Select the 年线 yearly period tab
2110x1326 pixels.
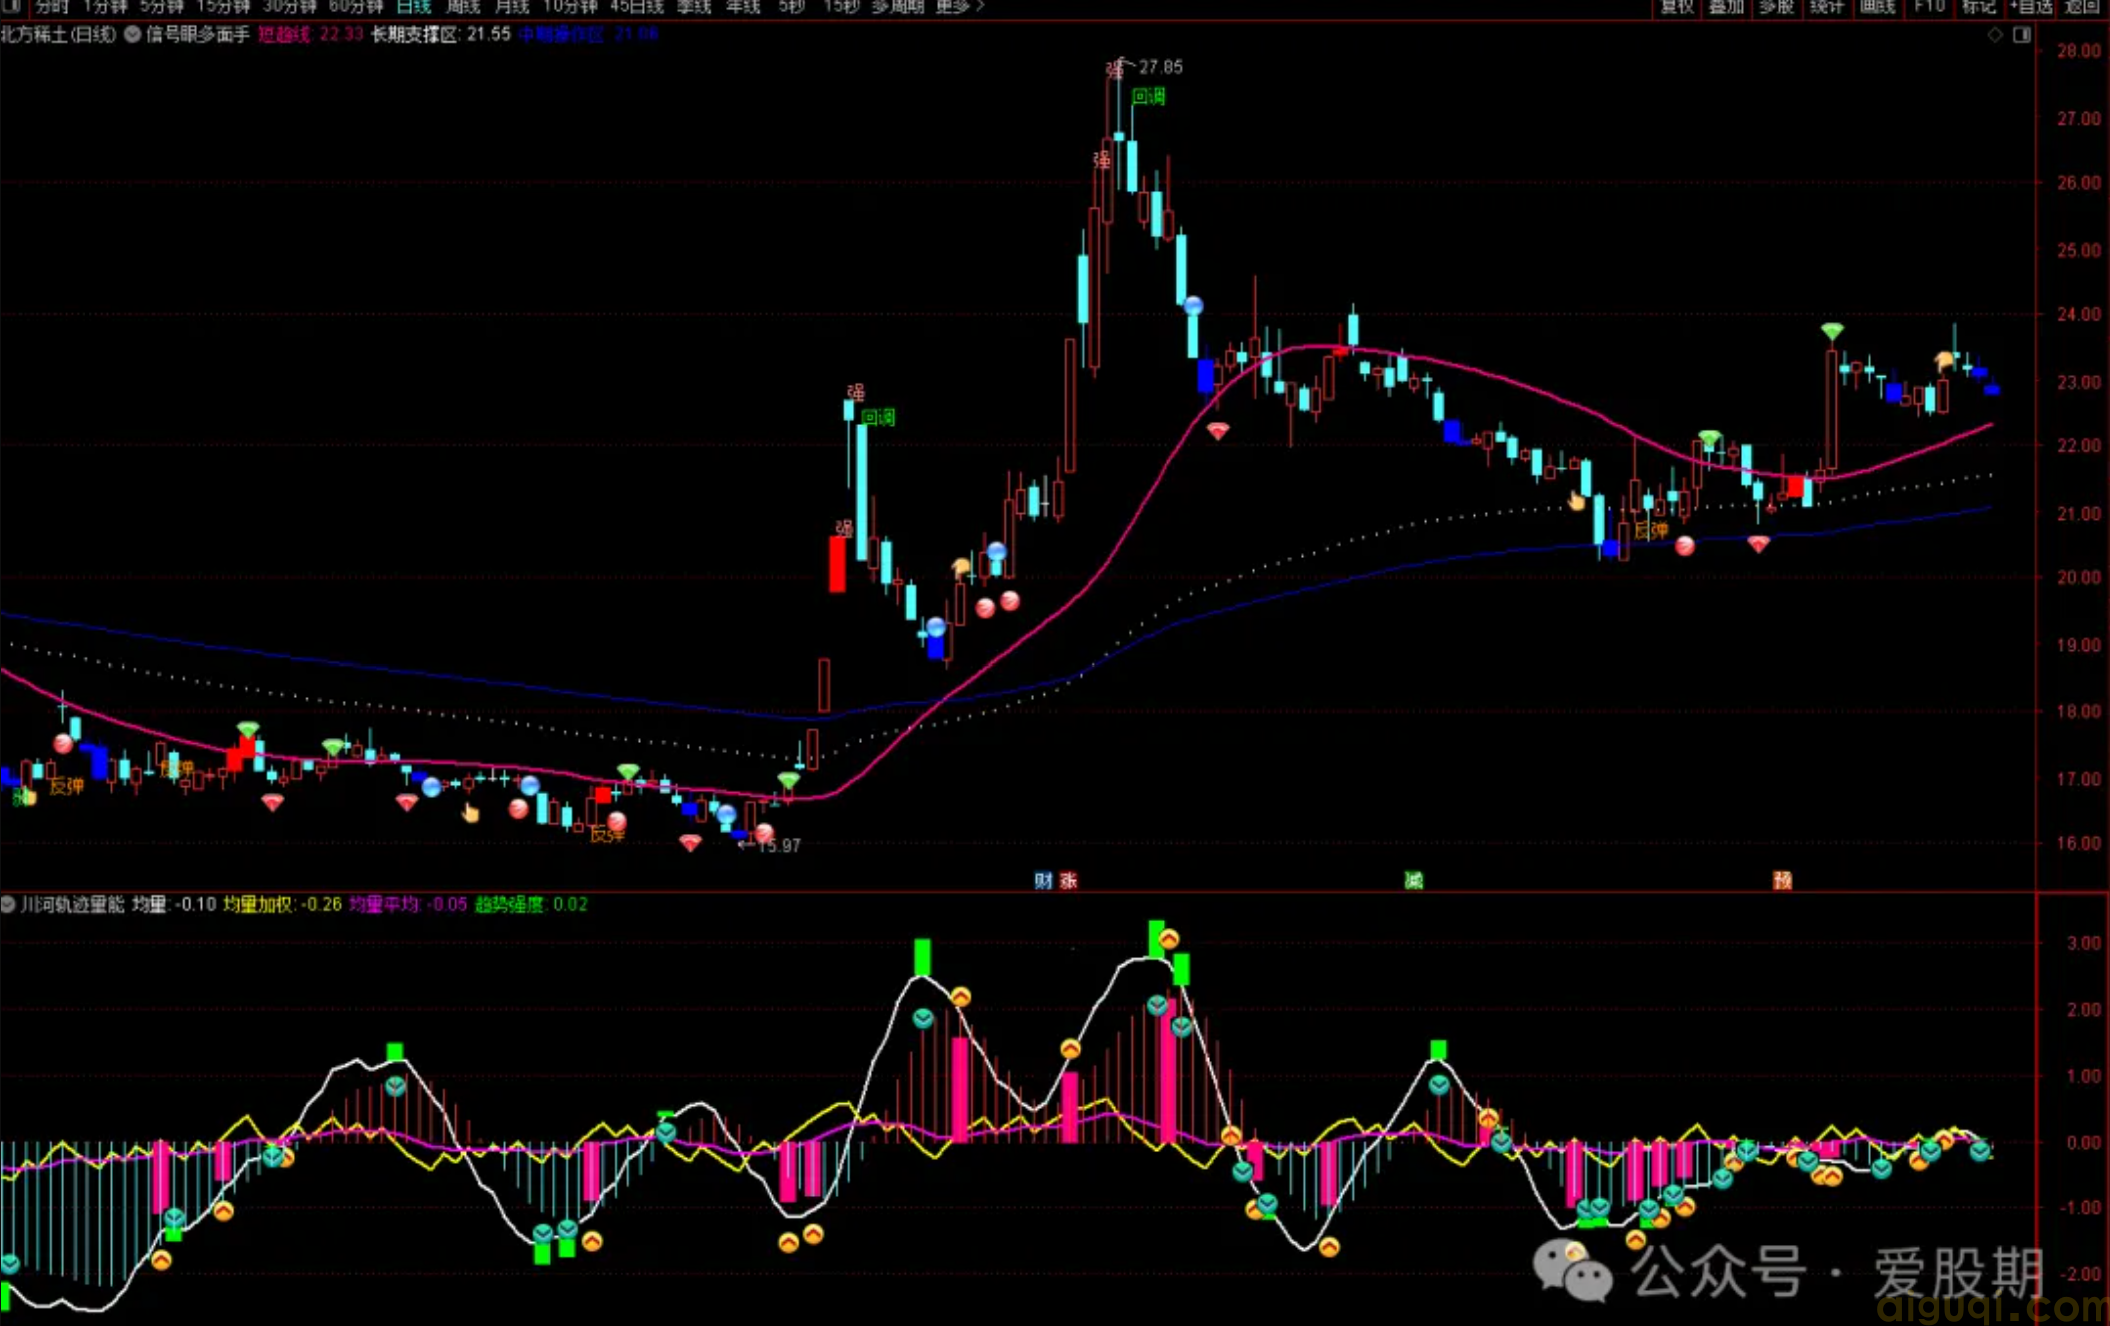pyautogui.click(x=743, y=6)
